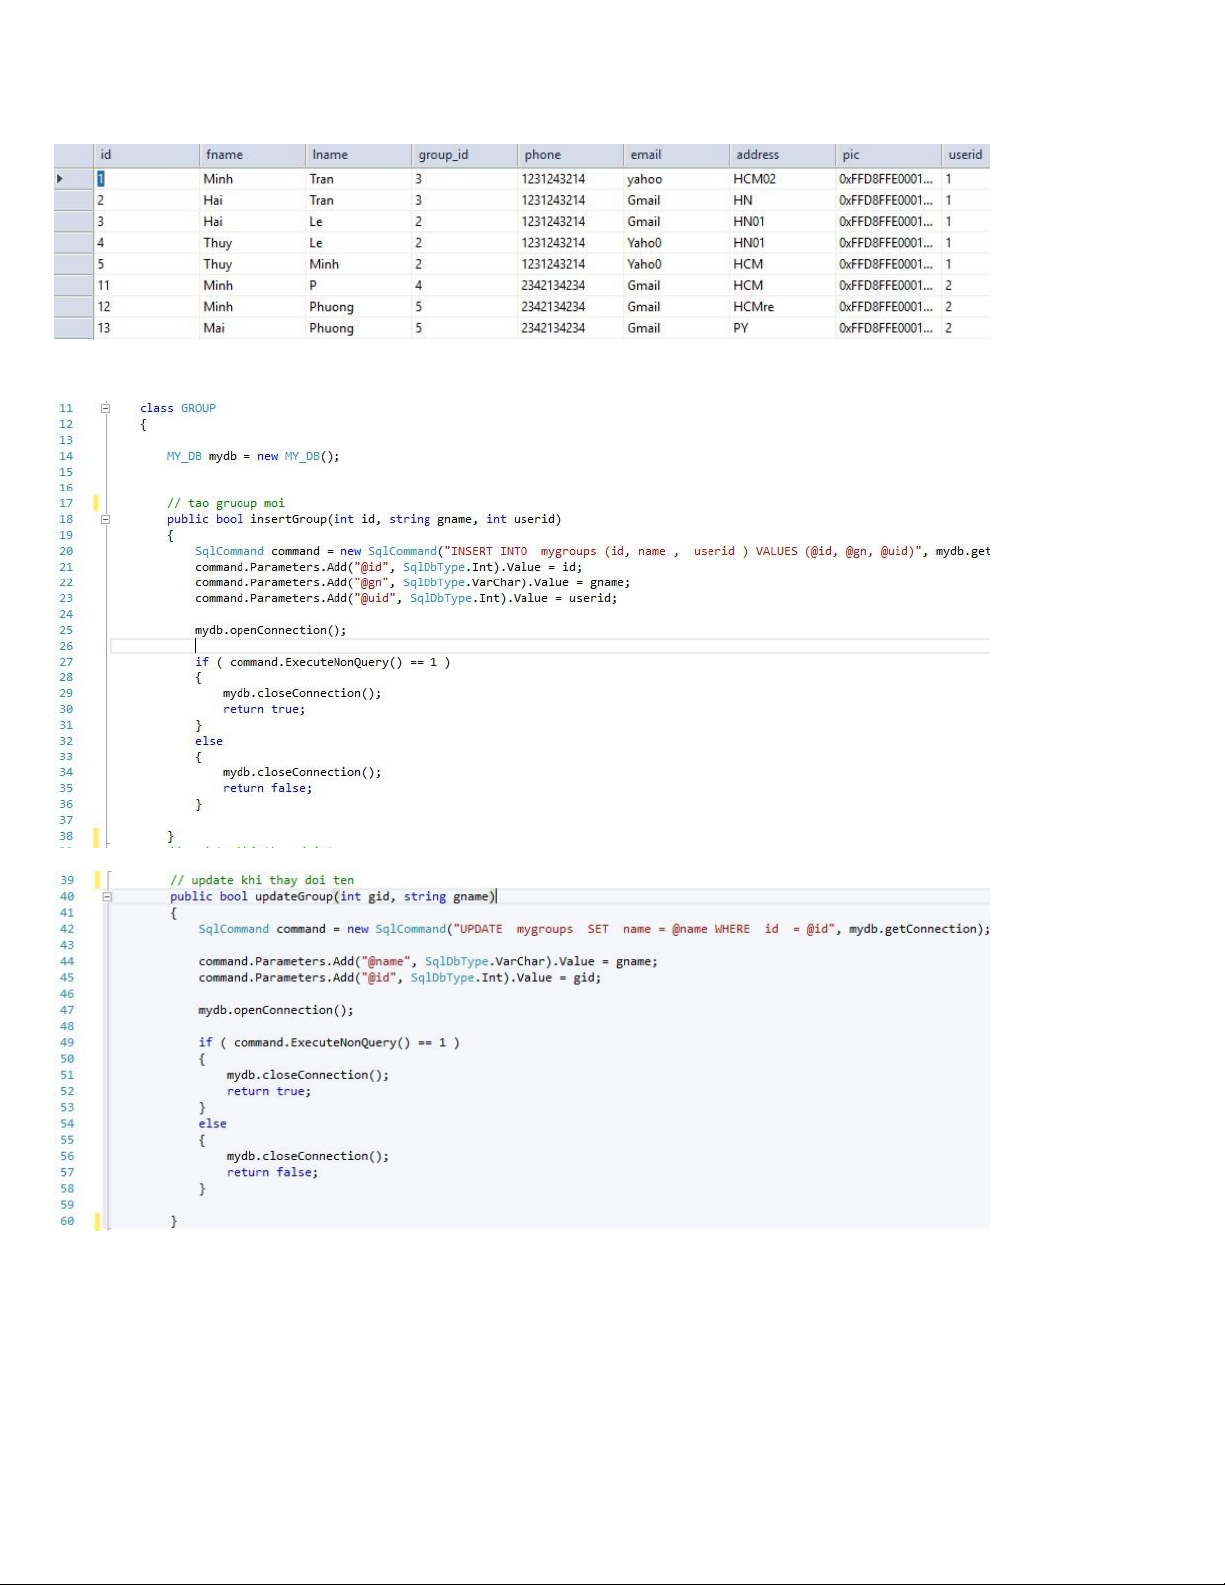Select the fname cell "Thuy" in row id 4

click(x=252, y=243)
